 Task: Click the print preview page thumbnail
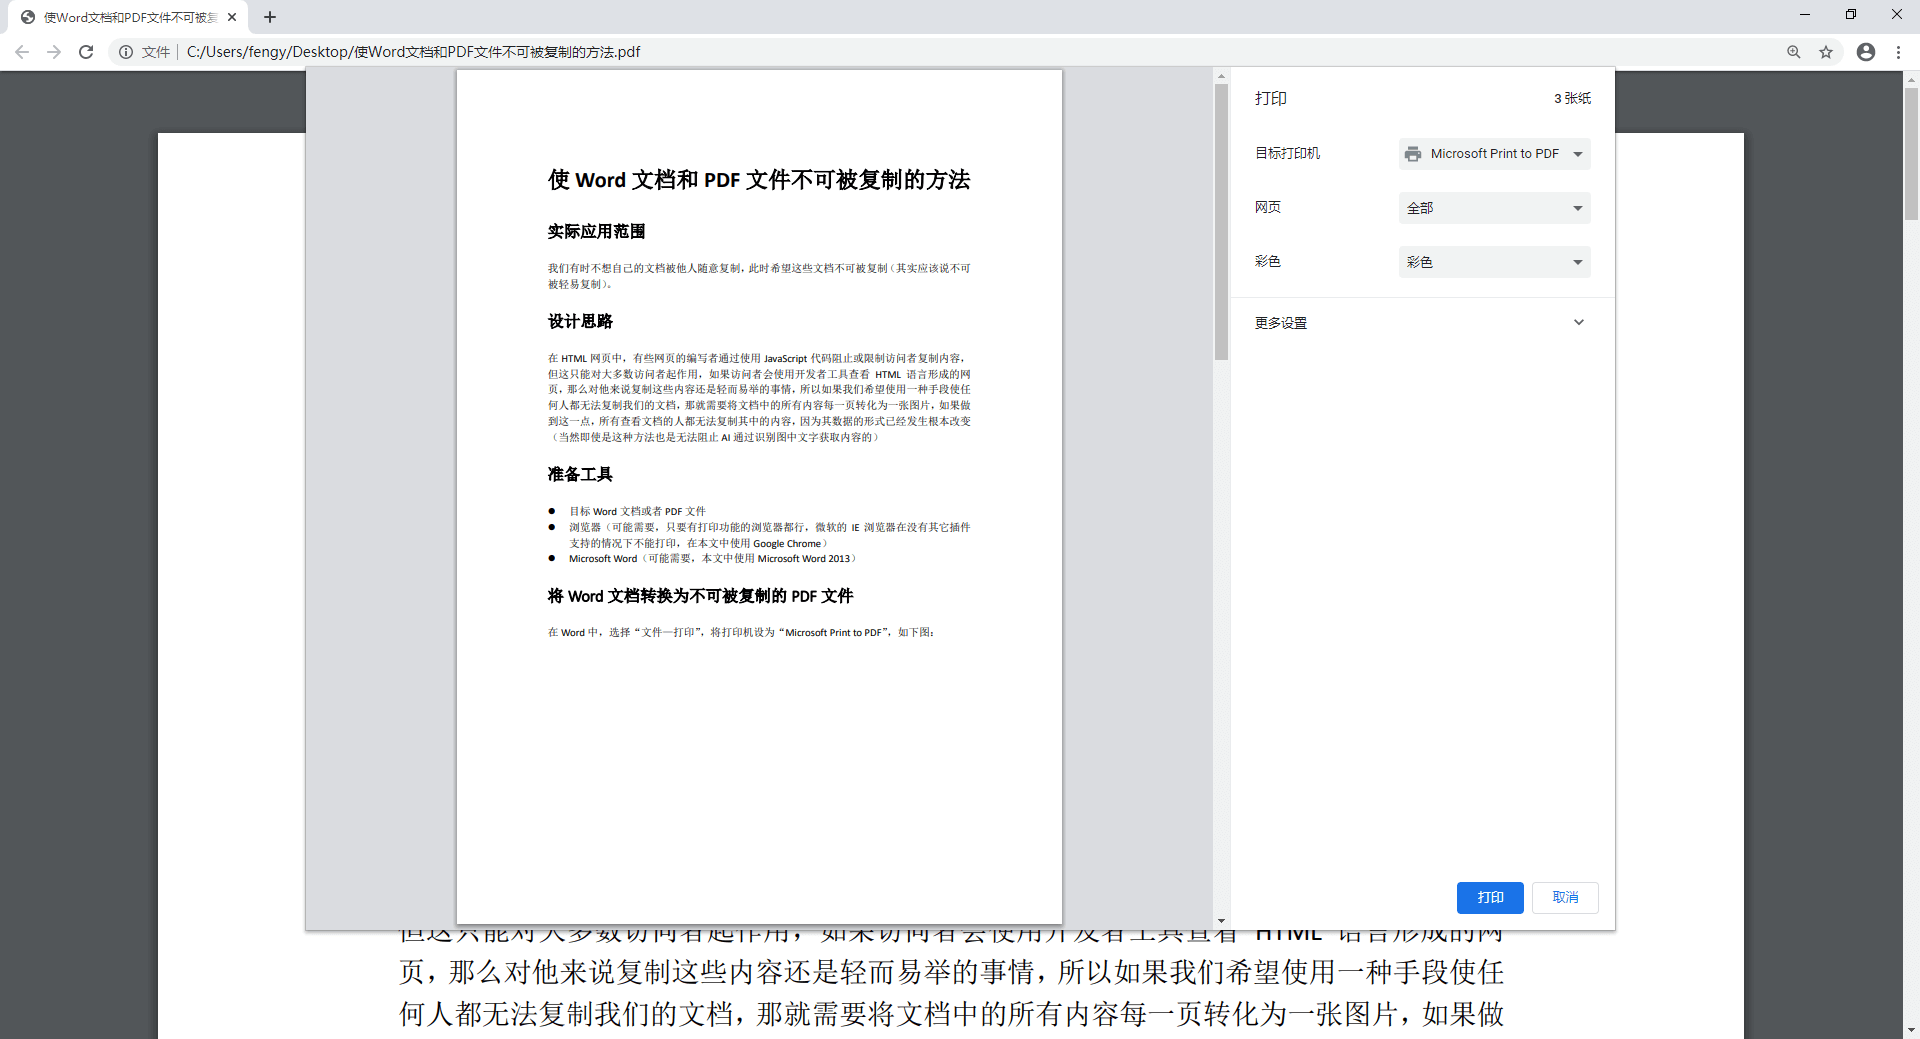coord(759,497)
